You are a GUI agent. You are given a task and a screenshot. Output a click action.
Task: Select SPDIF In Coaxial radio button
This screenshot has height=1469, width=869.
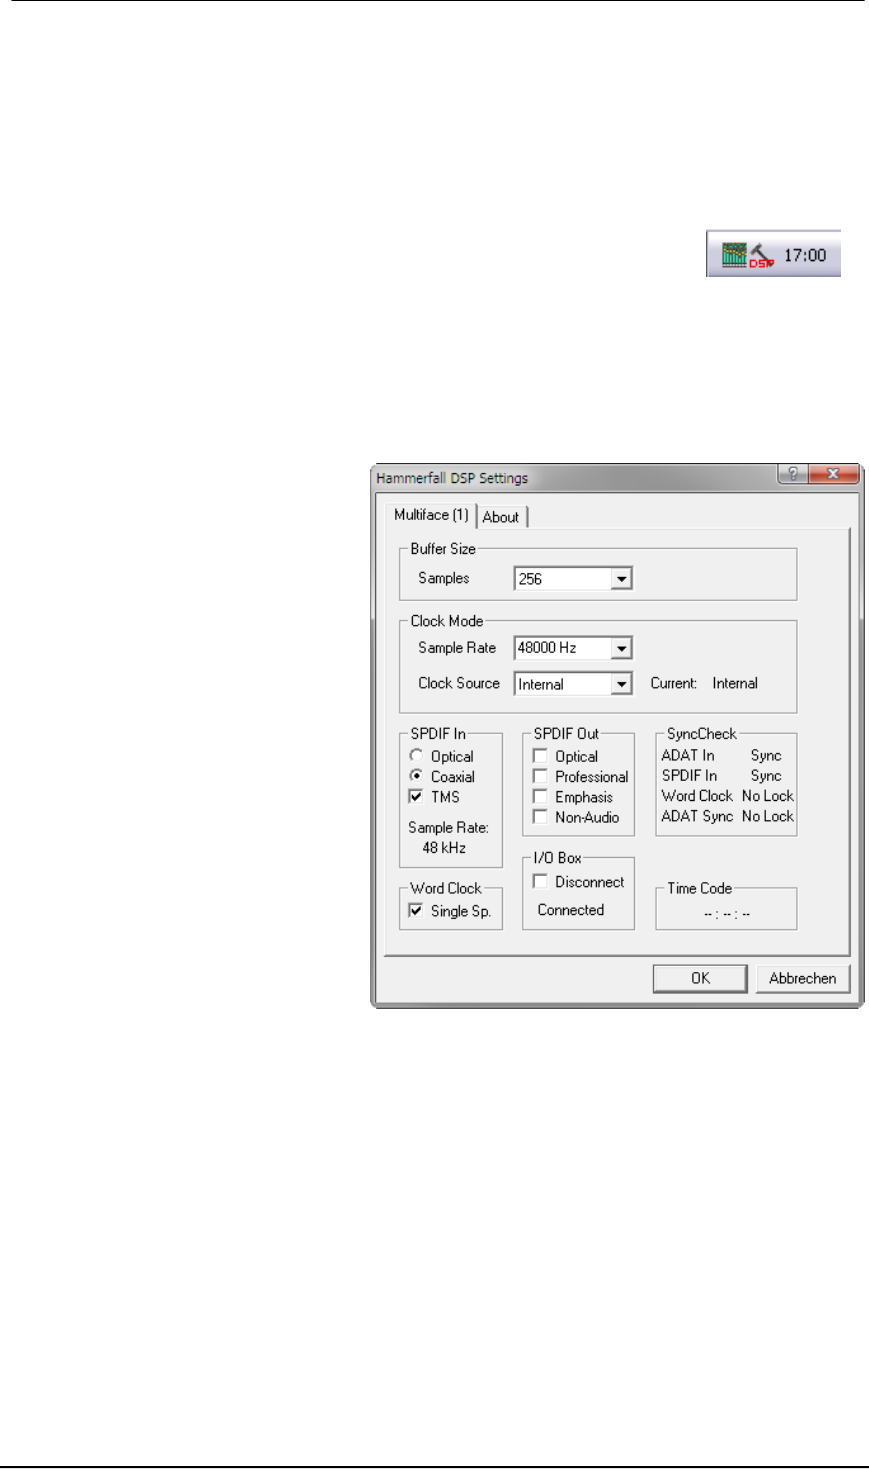click(x=416, y=776)
